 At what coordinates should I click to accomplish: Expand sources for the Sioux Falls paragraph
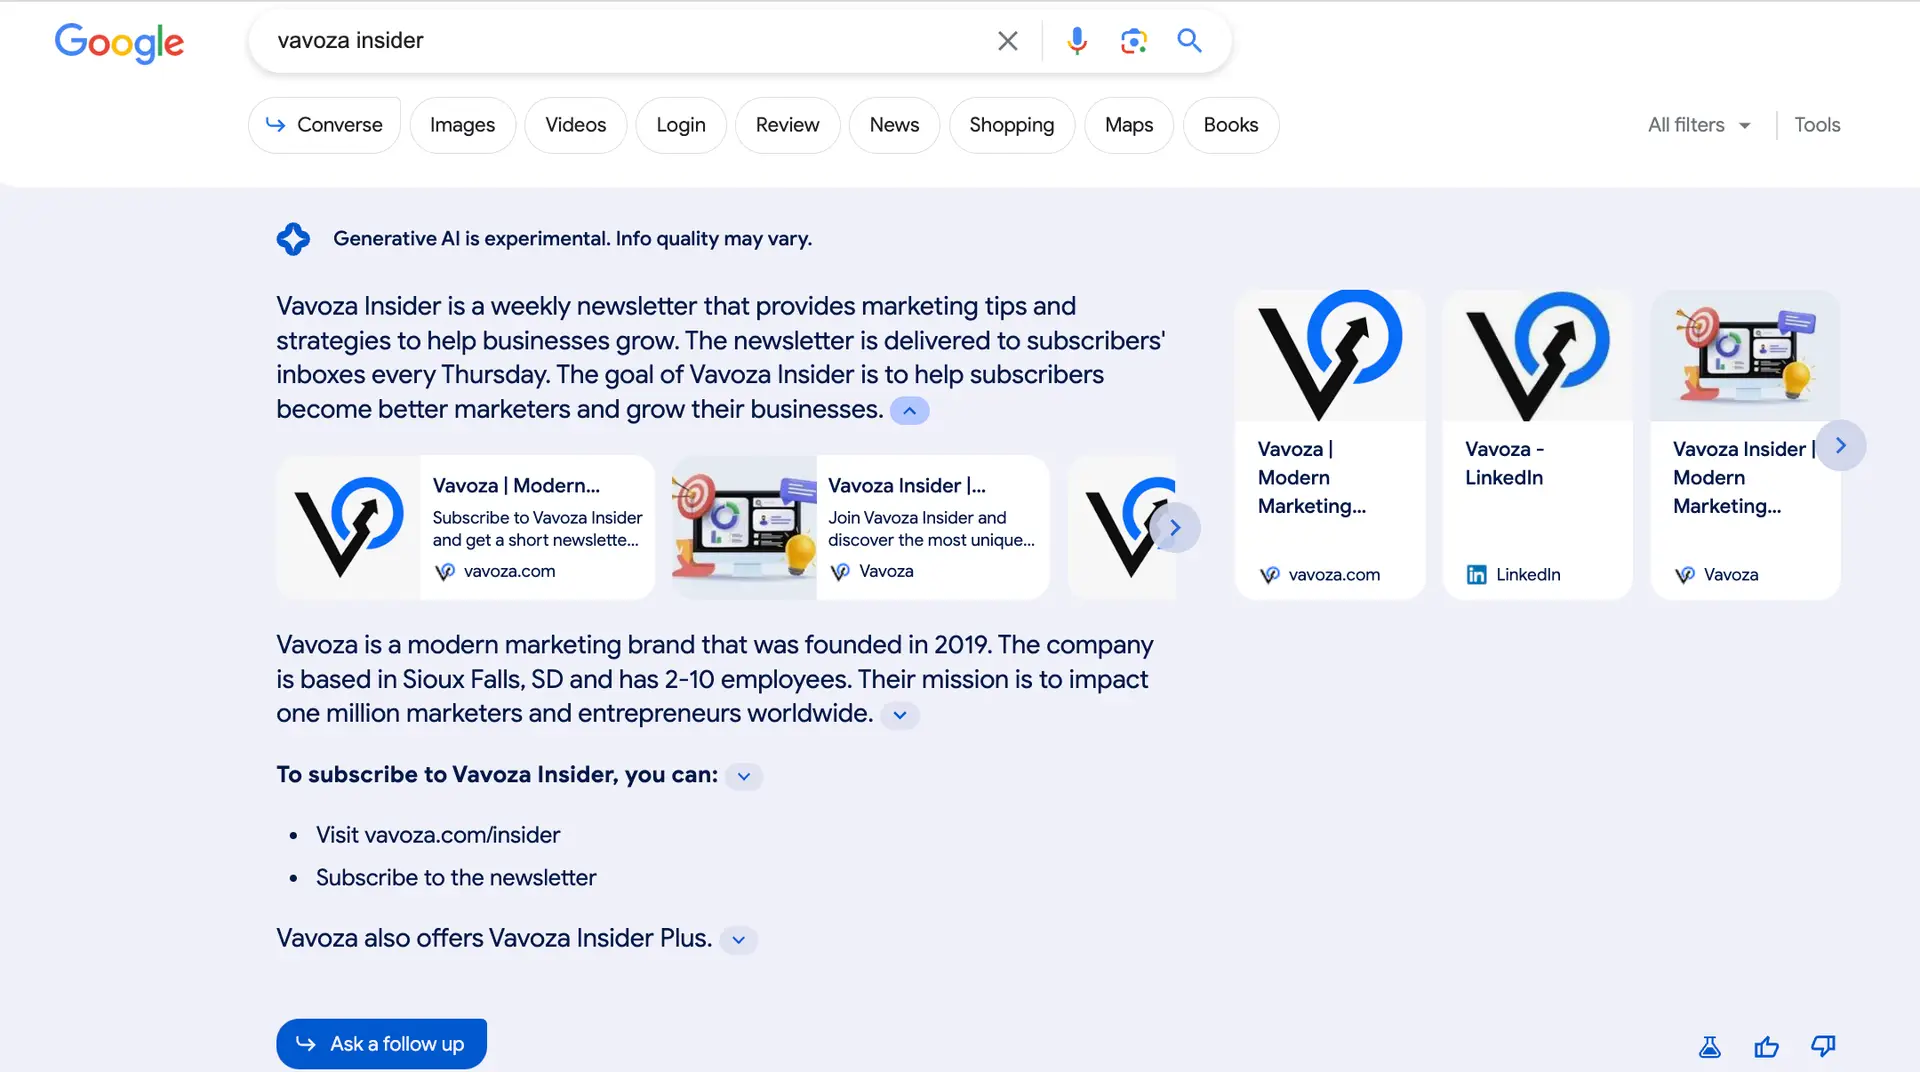pos(900,715)
